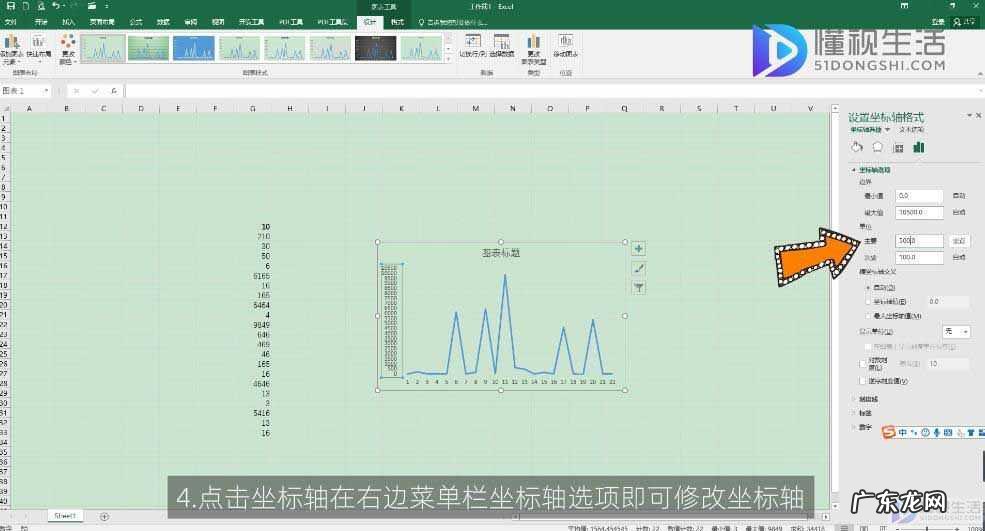Expand the chart styles gallery more arrow

click(449, 59)
